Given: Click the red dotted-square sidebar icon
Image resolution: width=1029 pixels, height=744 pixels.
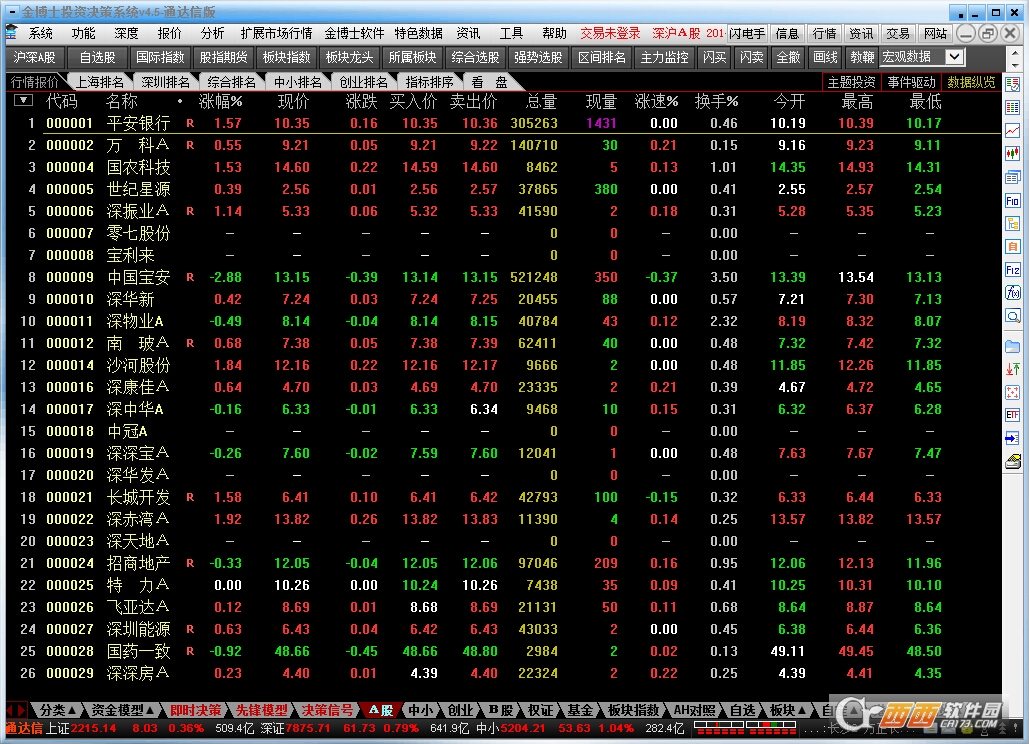Looking at the screenshot, I should pyautogui.click(x=1013, y=392).
